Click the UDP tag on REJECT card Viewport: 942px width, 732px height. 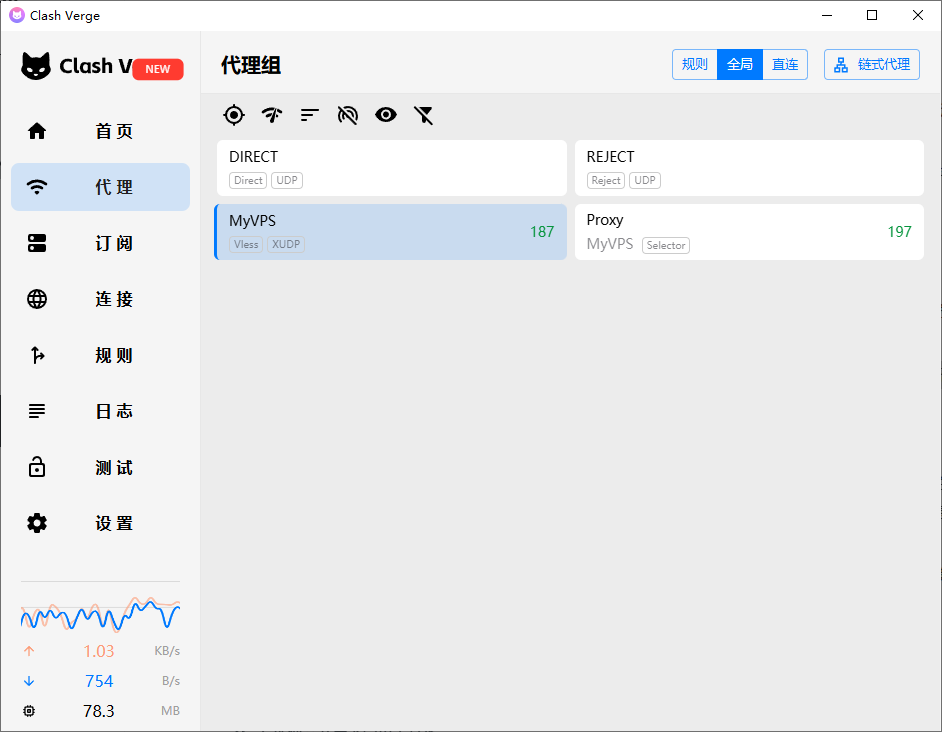click(645, 180)
